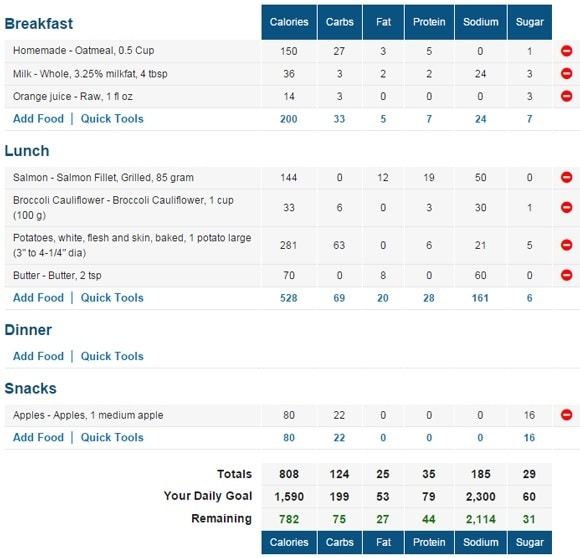This screenshot has height=558, width=580.
Task: Click the top Calories column header
Action: pos(289,22)
